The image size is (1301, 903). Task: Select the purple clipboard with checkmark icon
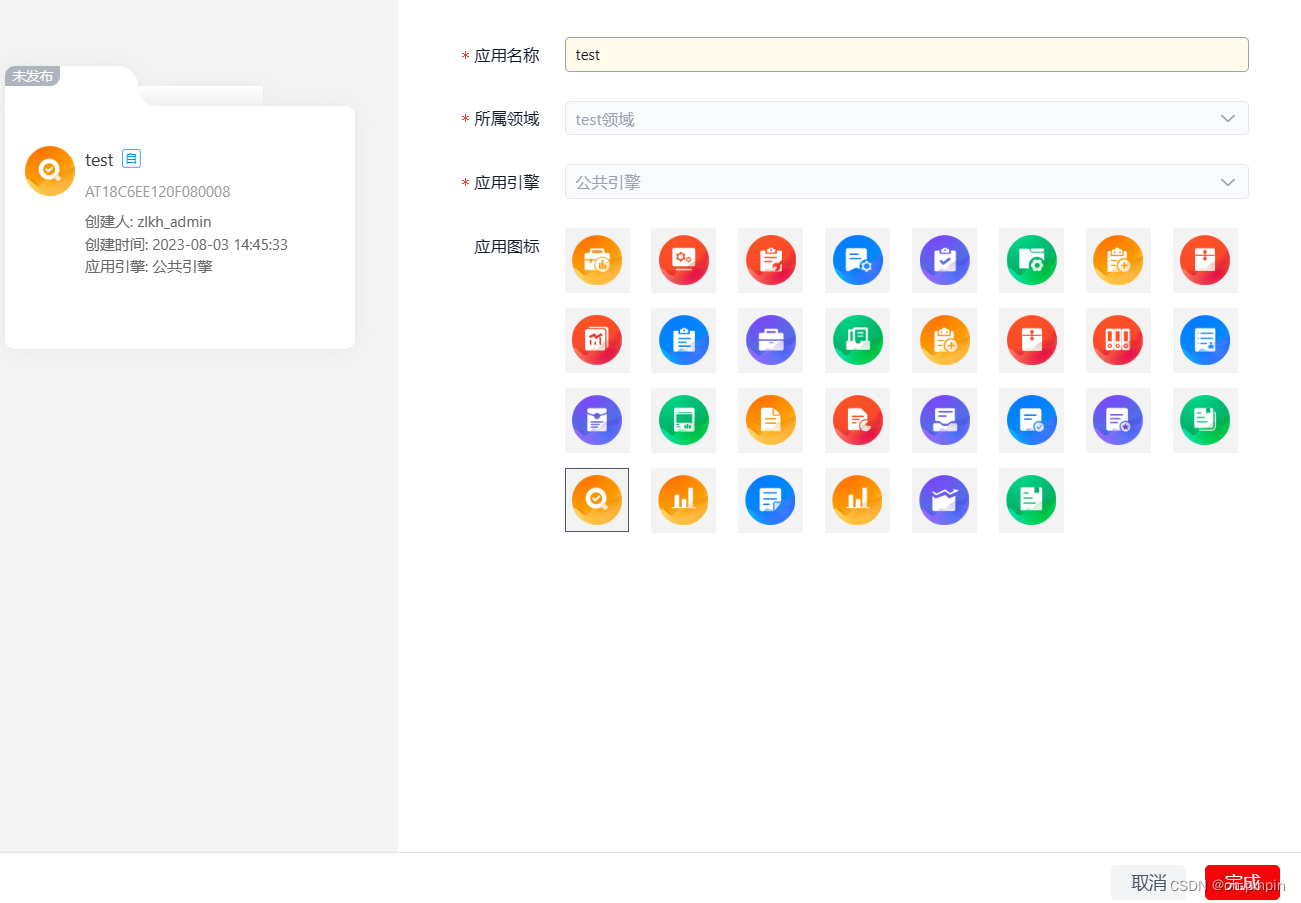pyautogui.click(x=944, y=260)
